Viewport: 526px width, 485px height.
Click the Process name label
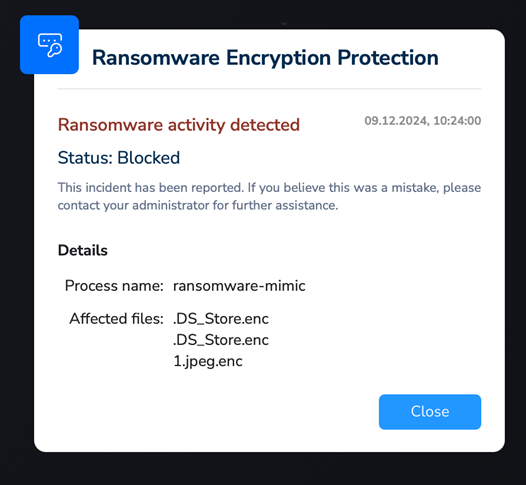(114, 286)
